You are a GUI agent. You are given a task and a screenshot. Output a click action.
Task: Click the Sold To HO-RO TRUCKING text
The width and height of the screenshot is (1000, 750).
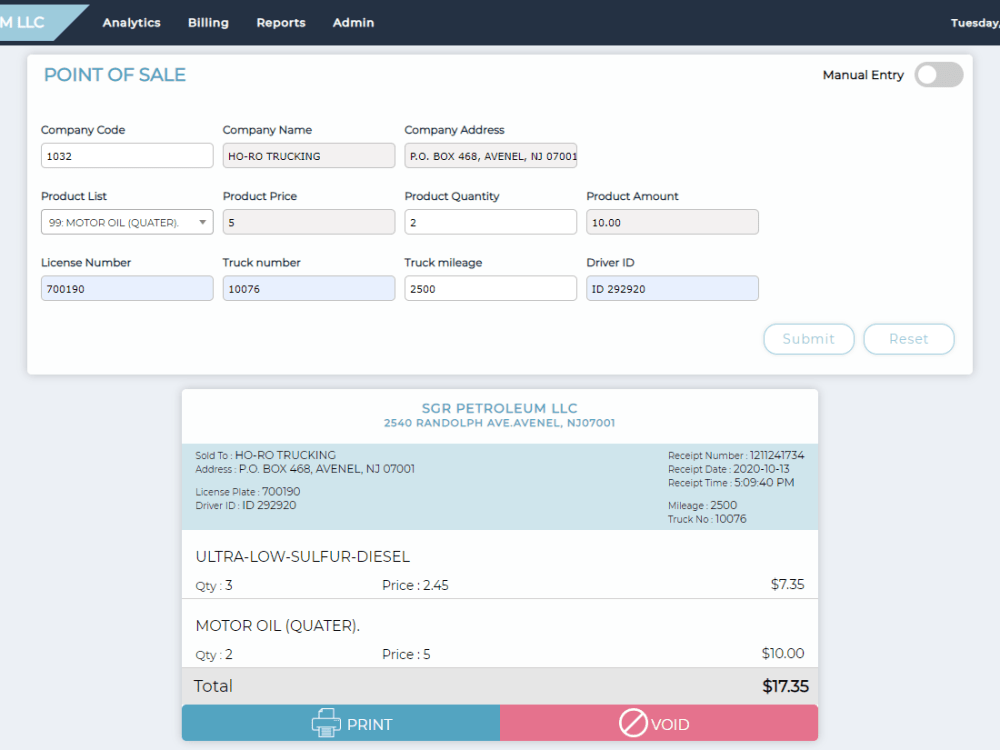click(x=265, y=455)
